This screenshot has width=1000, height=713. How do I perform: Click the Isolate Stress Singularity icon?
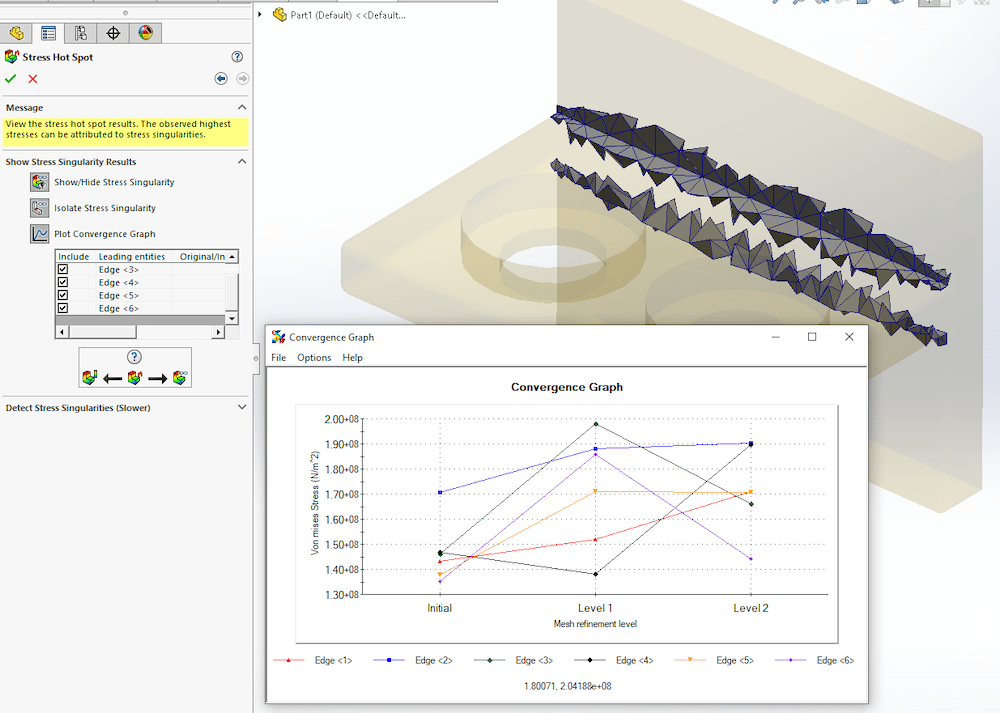40,208
